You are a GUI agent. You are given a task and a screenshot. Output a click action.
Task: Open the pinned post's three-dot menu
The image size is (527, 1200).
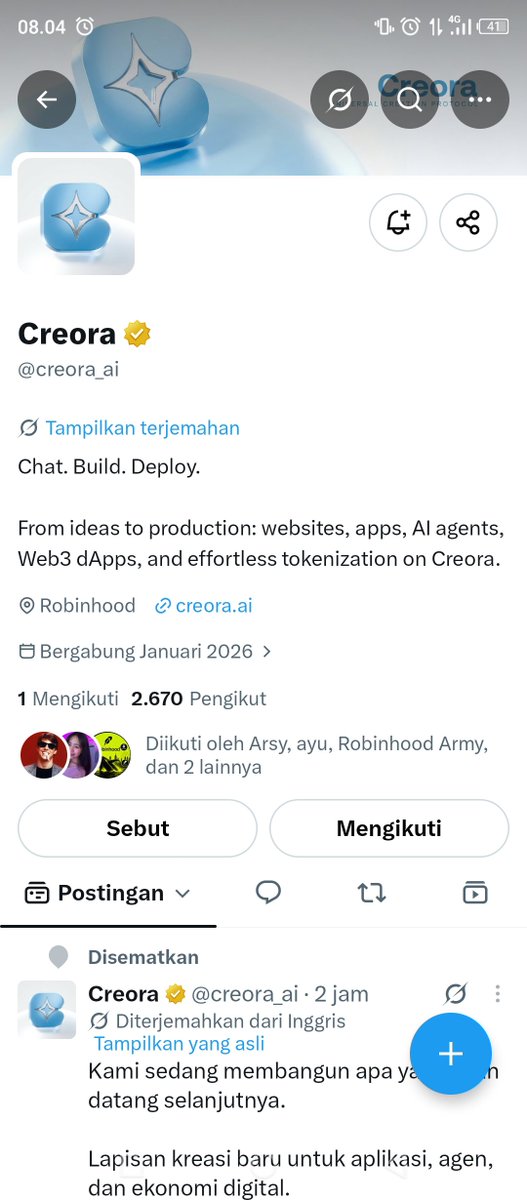tap(498, 994)
